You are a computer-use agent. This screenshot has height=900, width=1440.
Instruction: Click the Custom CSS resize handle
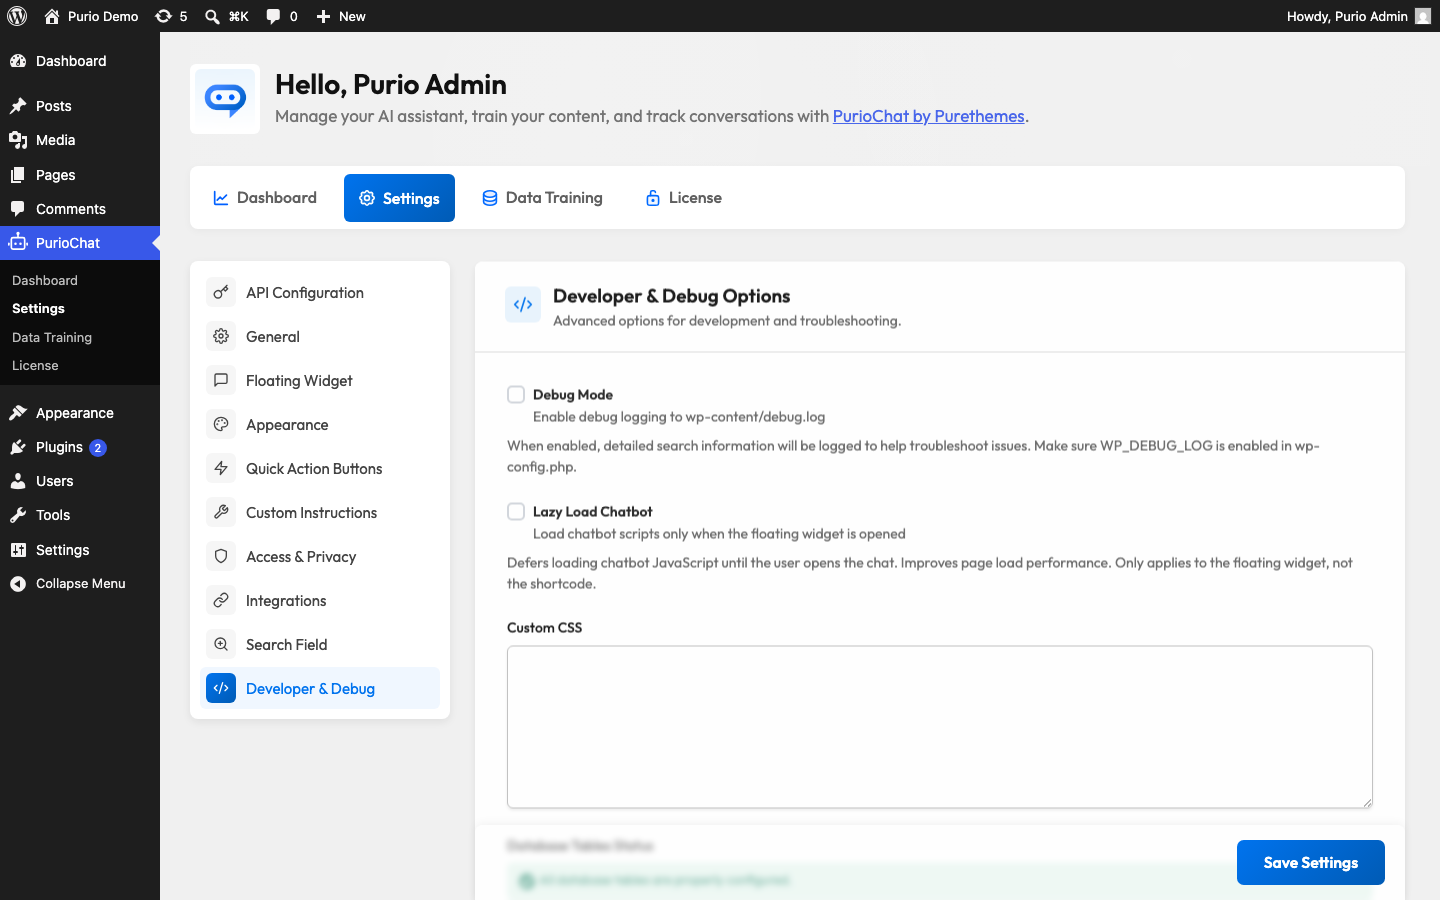1366,801
